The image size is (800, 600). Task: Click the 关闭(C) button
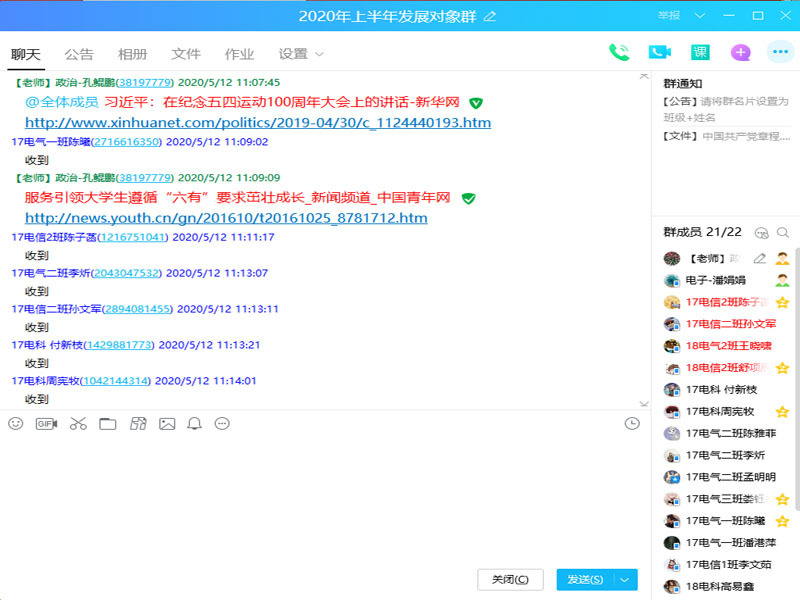(510, 579)
